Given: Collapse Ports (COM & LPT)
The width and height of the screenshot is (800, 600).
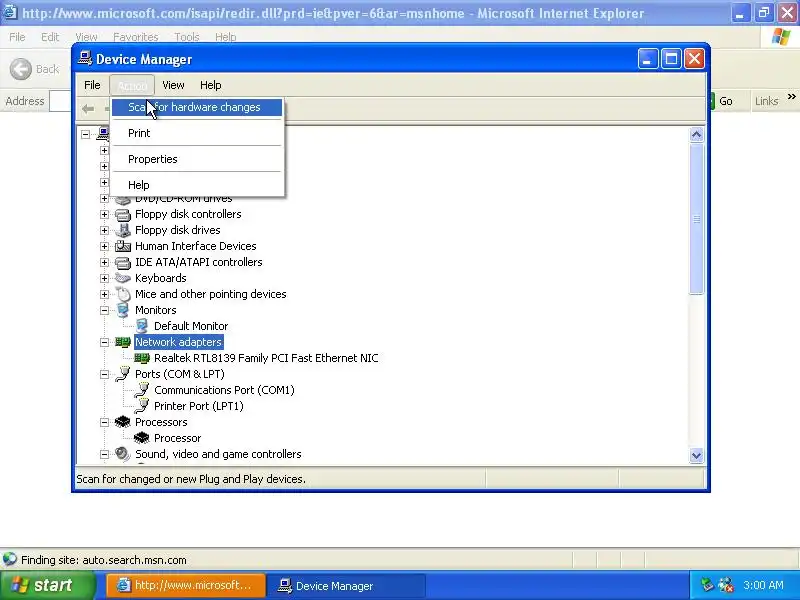Looking at the screenshot, I should (104, 374).
